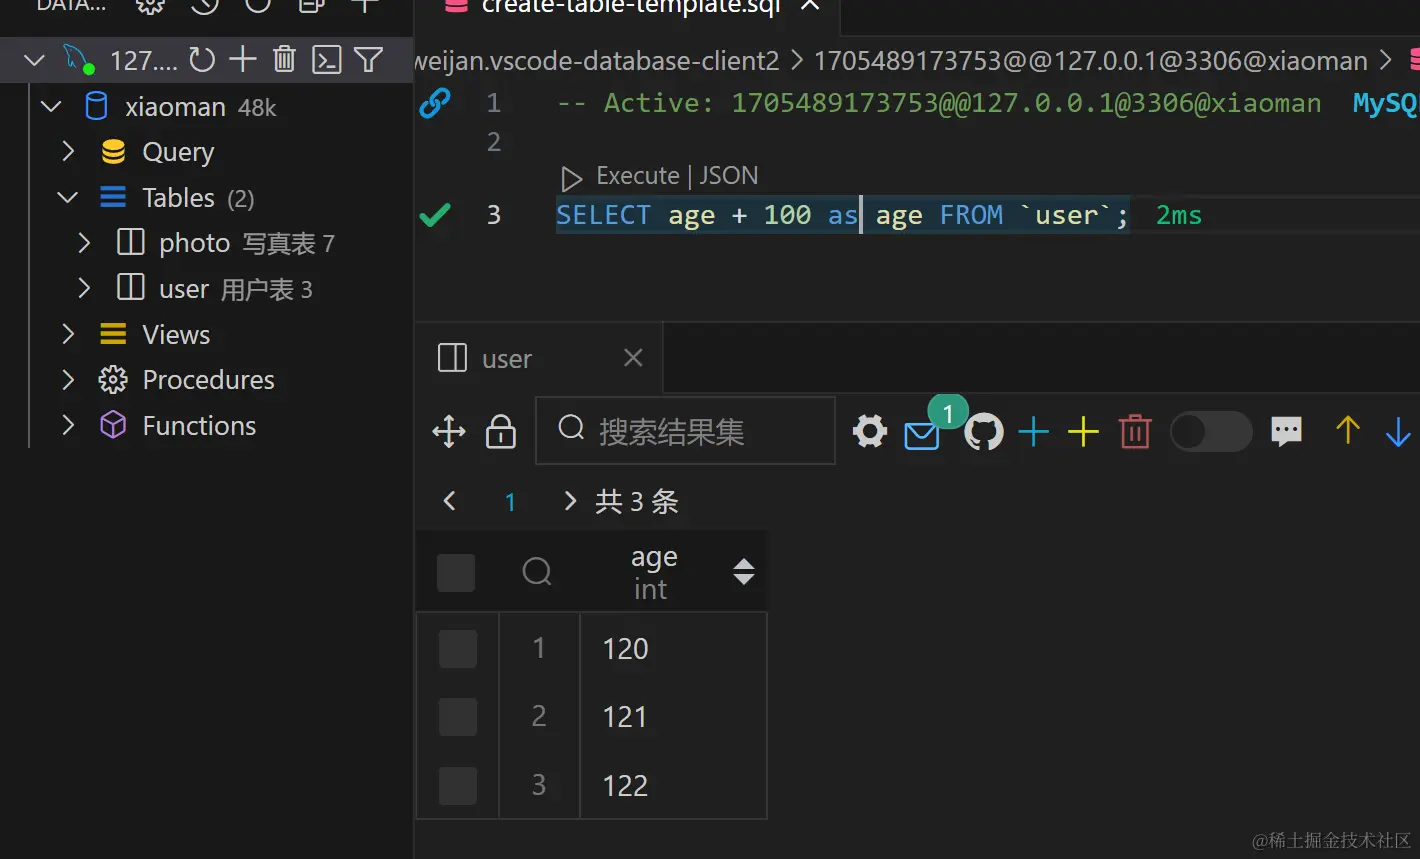Expand the Procedures node
Screen dimensions: 1420x859
[68, 380]
